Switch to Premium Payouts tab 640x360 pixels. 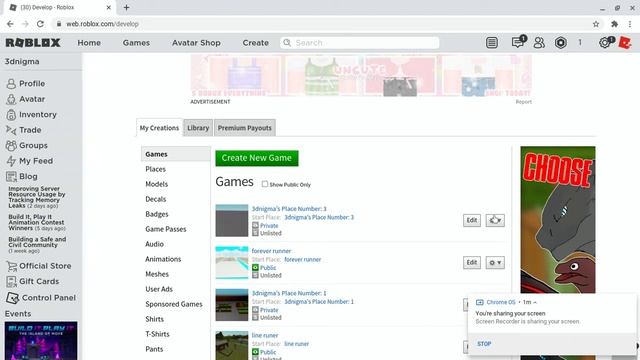click(x=244, y=128)
